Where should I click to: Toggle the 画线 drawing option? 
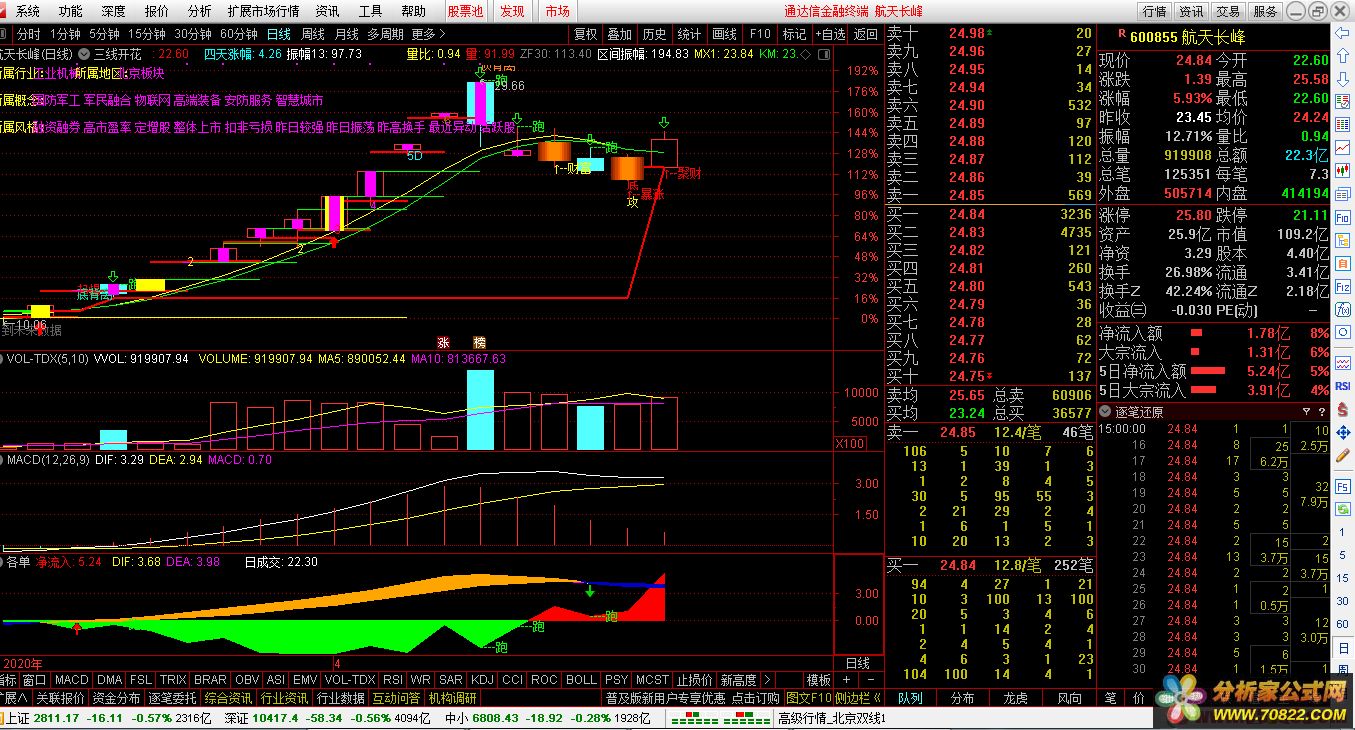[724, 33]
